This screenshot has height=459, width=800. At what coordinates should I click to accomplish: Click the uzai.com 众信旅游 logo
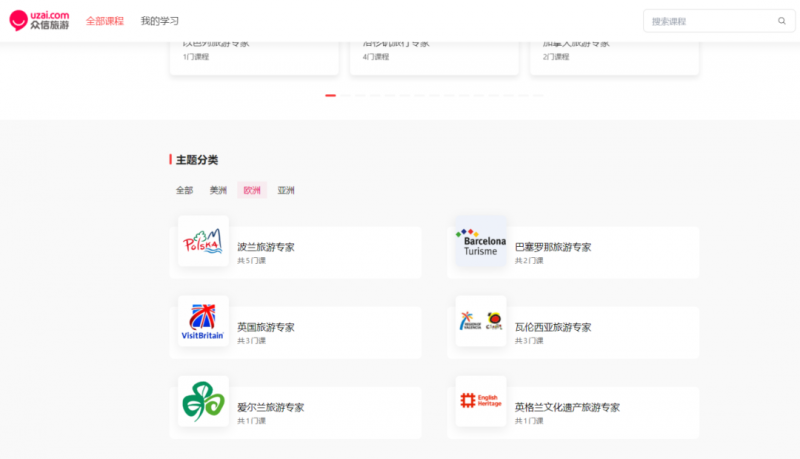(x=41, y=20)
